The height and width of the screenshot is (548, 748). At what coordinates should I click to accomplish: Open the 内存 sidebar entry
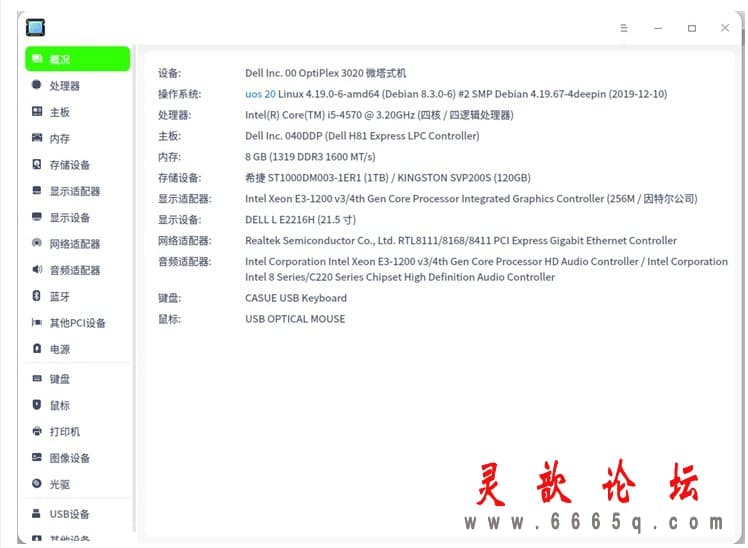click(77, 138)
